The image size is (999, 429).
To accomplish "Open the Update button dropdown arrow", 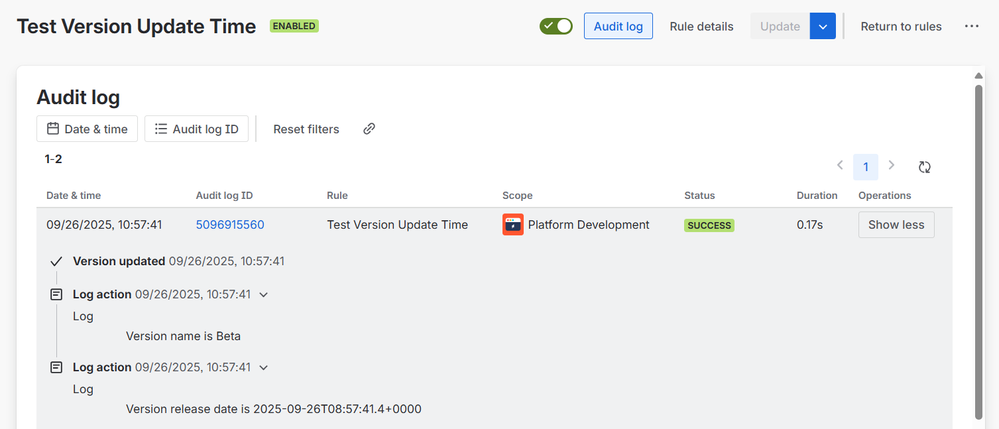I will click(x=822, y=26).
